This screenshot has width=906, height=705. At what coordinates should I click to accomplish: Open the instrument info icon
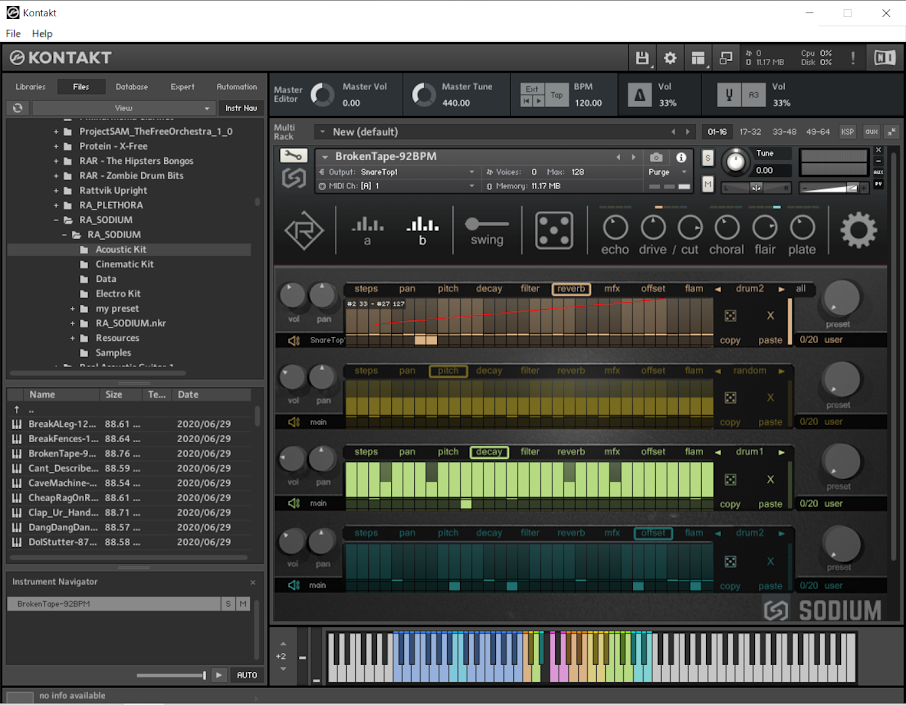pyautogui.click(x=681, y=157)
